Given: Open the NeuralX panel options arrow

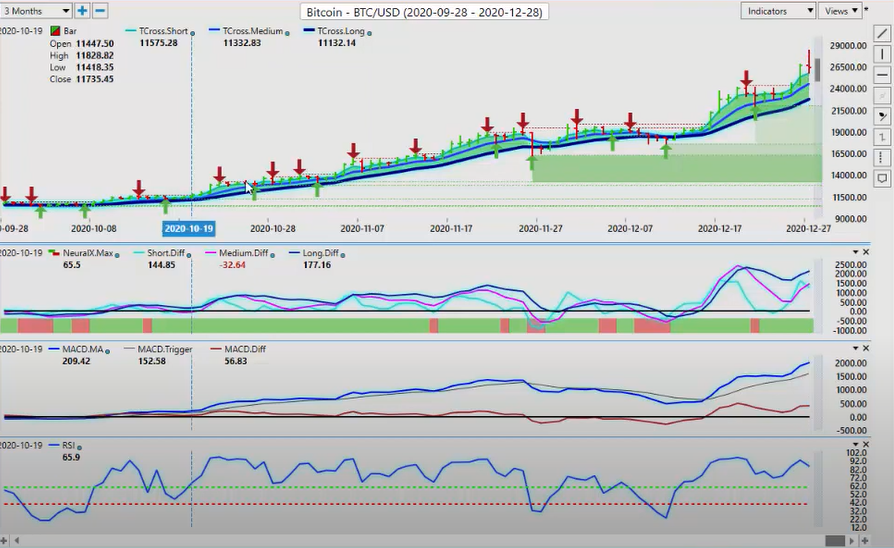Looking at the screenshot, I should pos(855,251).
